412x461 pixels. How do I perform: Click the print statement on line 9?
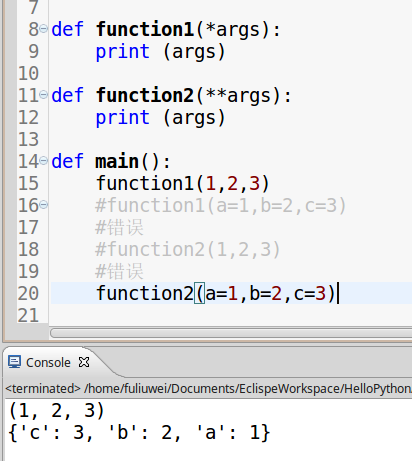coord(161,52)
